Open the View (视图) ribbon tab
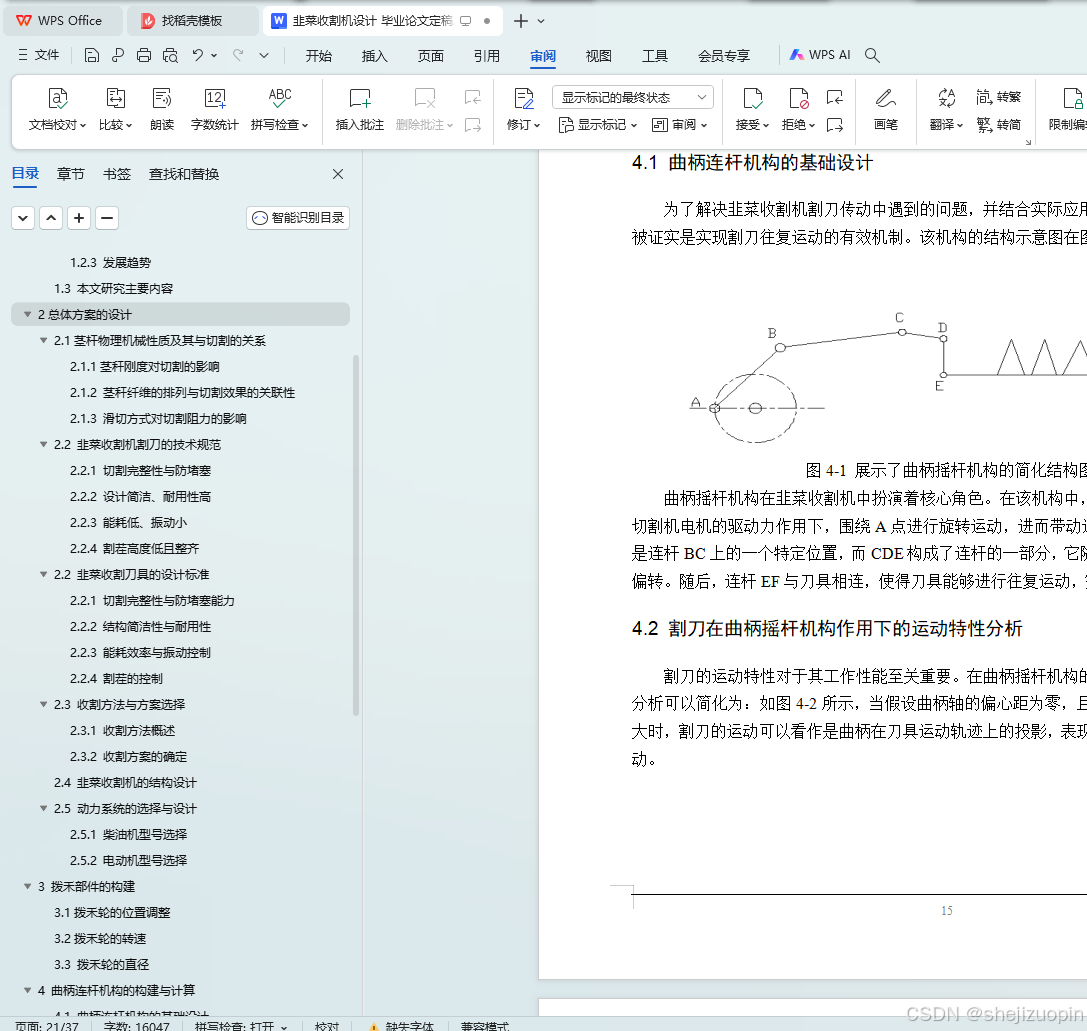Screen dimensions: 1087x1031 [598, 55]
